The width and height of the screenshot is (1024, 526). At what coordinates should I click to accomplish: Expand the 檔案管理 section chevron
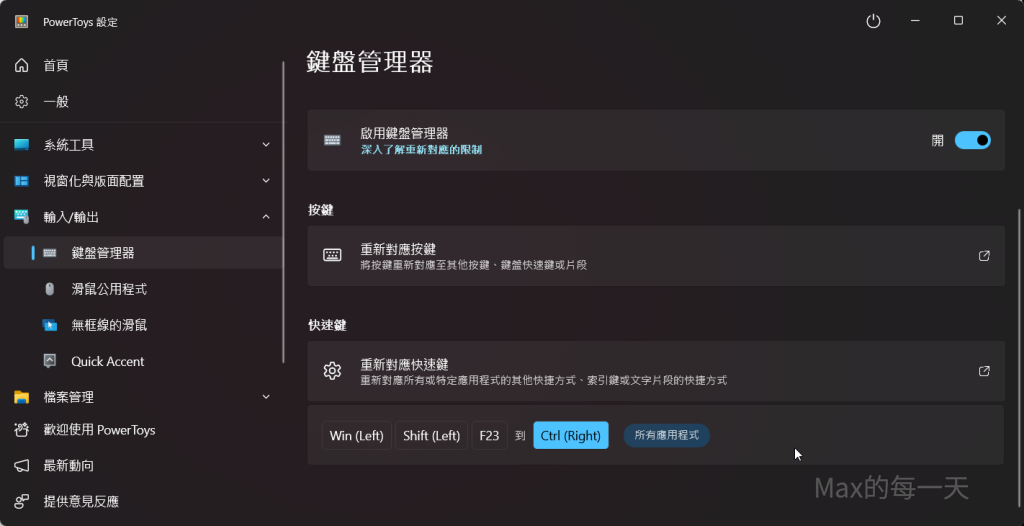coord(266,397)
